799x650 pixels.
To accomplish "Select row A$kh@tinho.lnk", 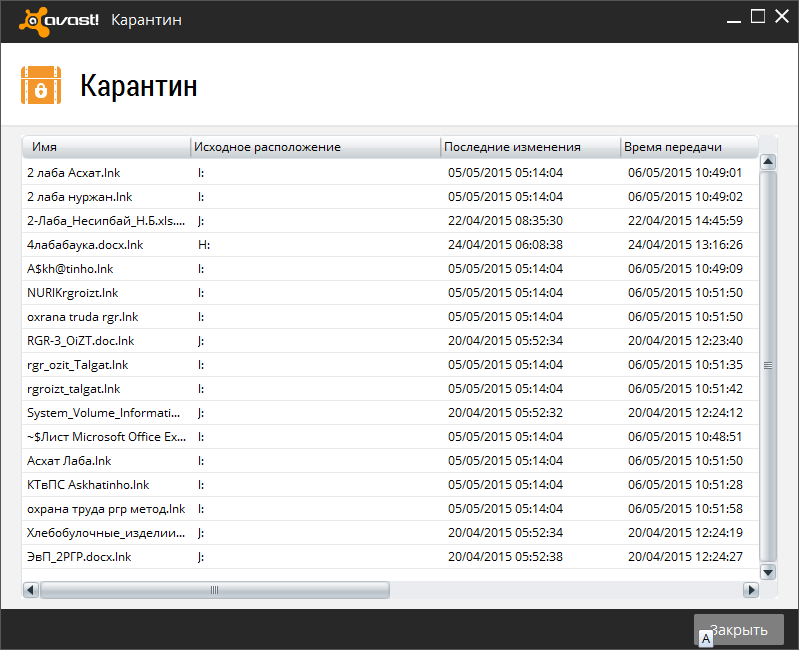I will click(390, 268).
